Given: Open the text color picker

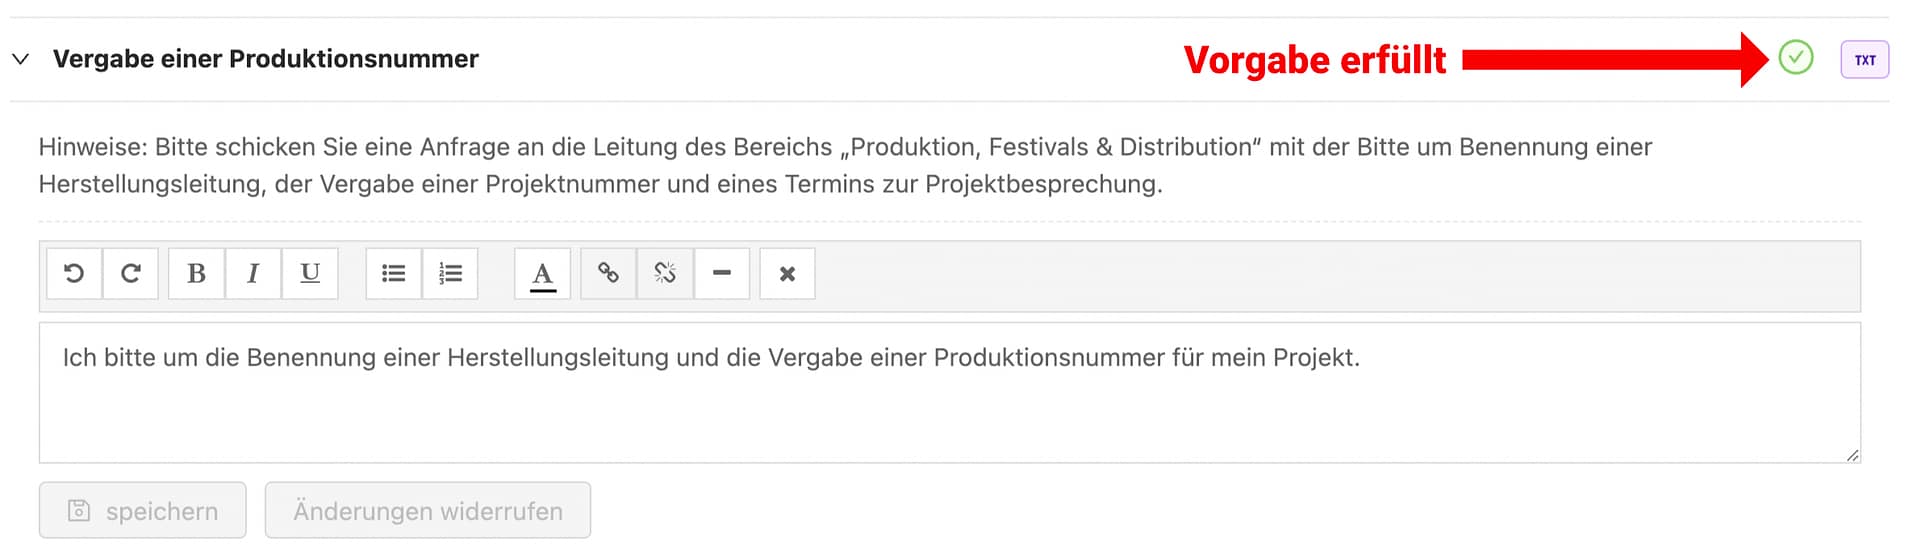Looking at the screenshot, I should point(542,273).
